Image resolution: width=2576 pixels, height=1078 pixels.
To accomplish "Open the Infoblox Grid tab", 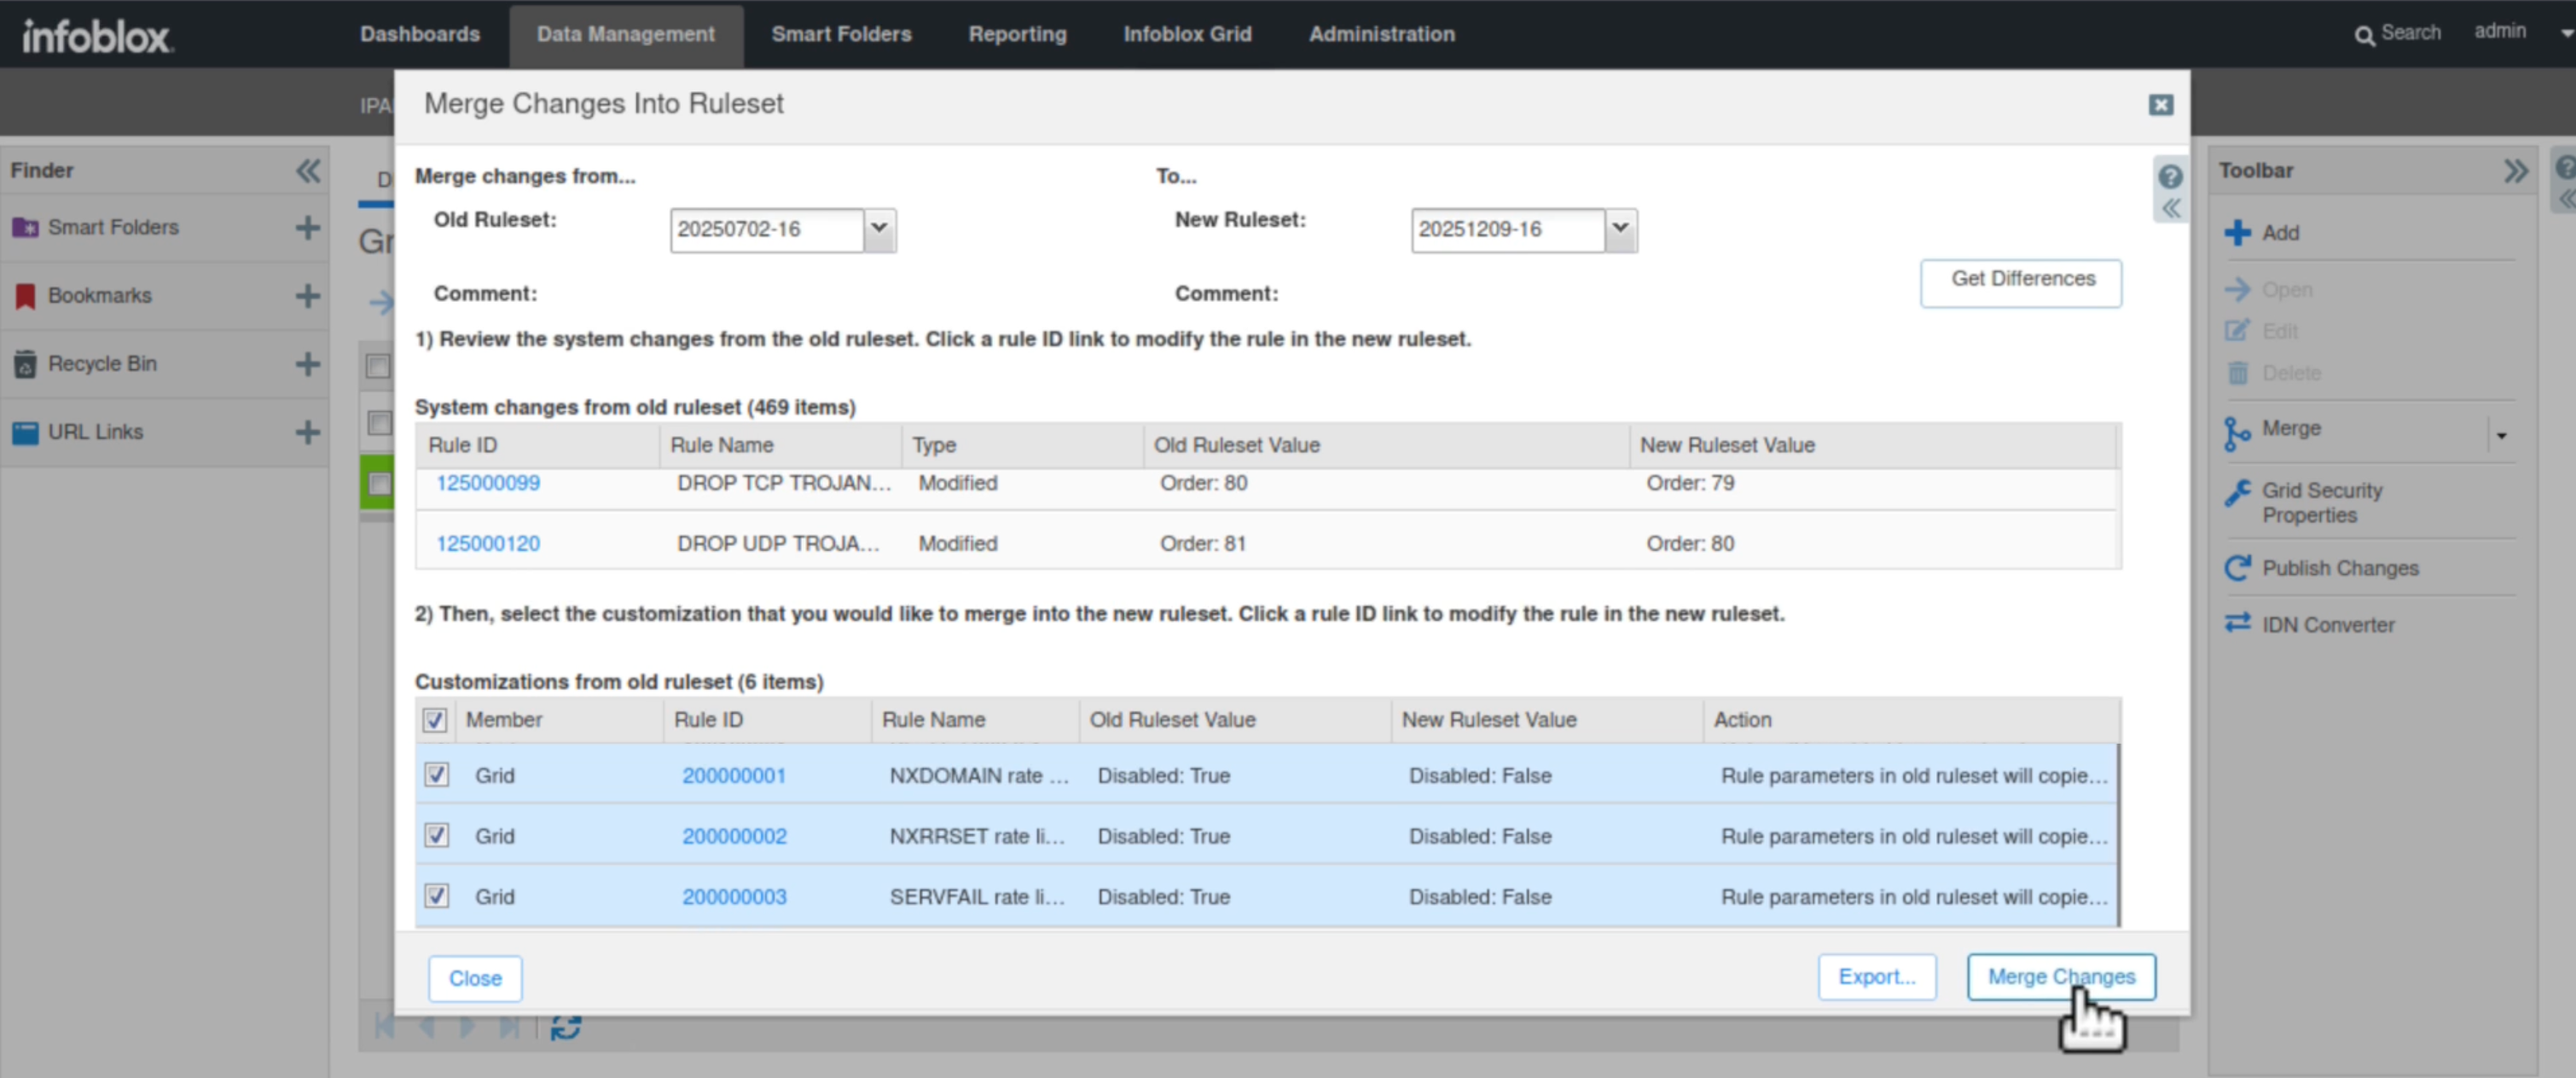I will pos(1187,34).
